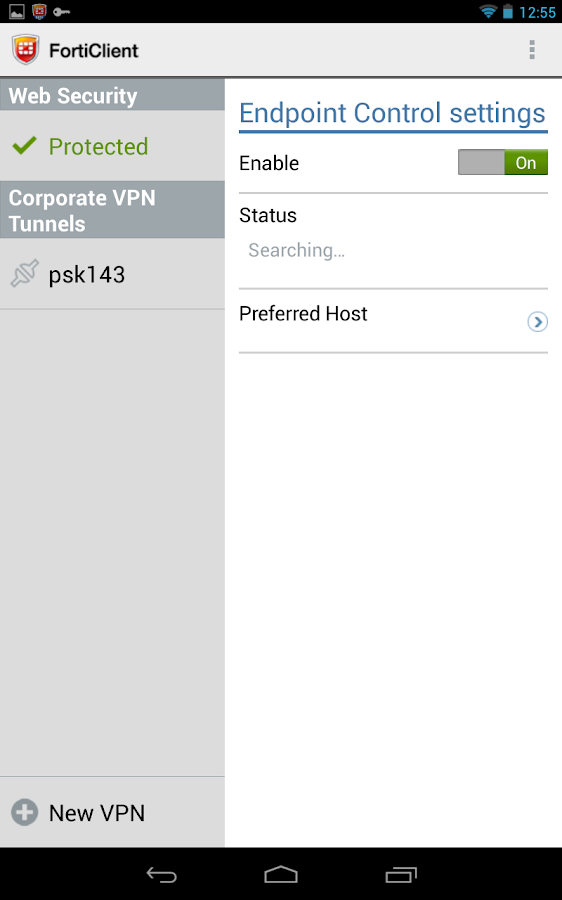Tap the Android back navigation icon
Viewport: 562px width, 900px height.
tap(161, 874)
